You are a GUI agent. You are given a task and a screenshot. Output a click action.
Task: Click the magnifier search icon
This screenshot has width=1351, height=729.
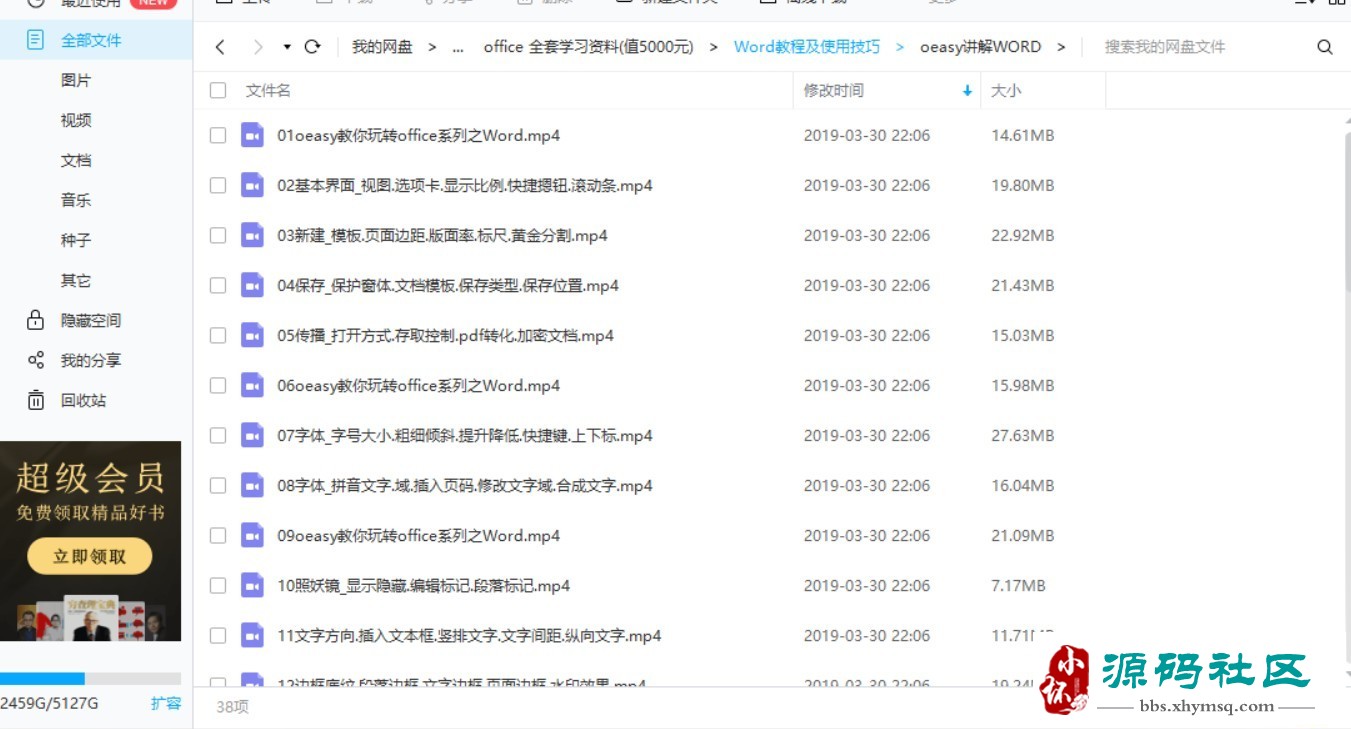point(1325,47)
